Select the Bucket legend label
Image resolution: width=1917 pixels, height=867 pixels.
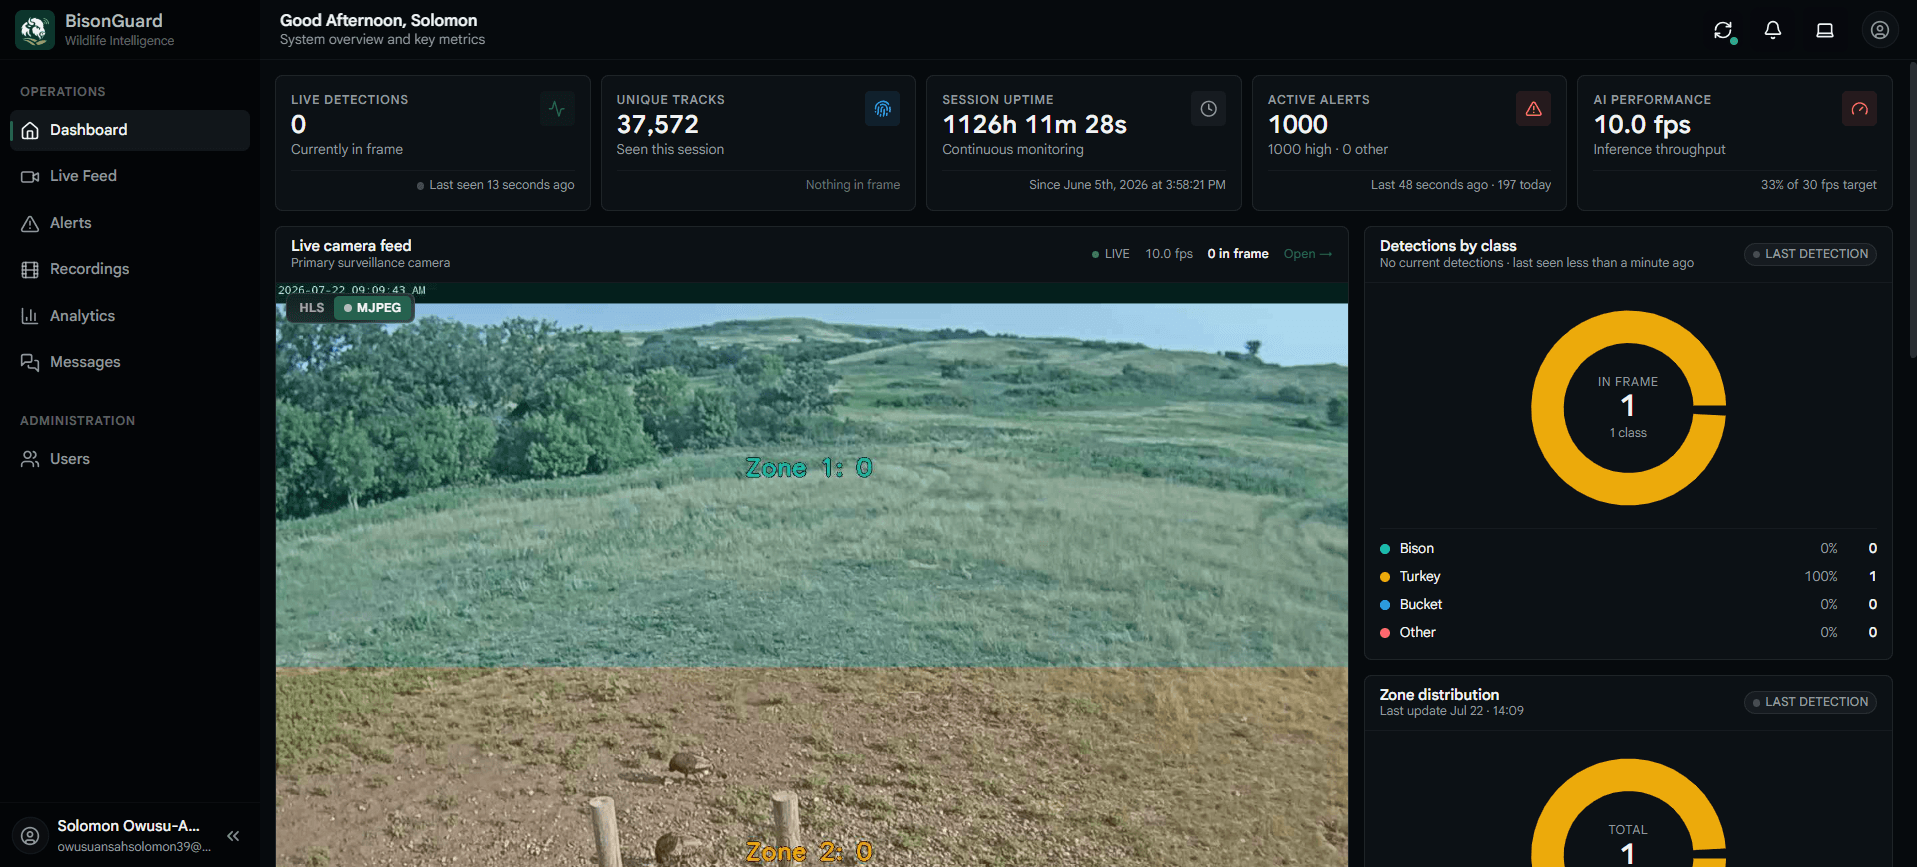1421,605
